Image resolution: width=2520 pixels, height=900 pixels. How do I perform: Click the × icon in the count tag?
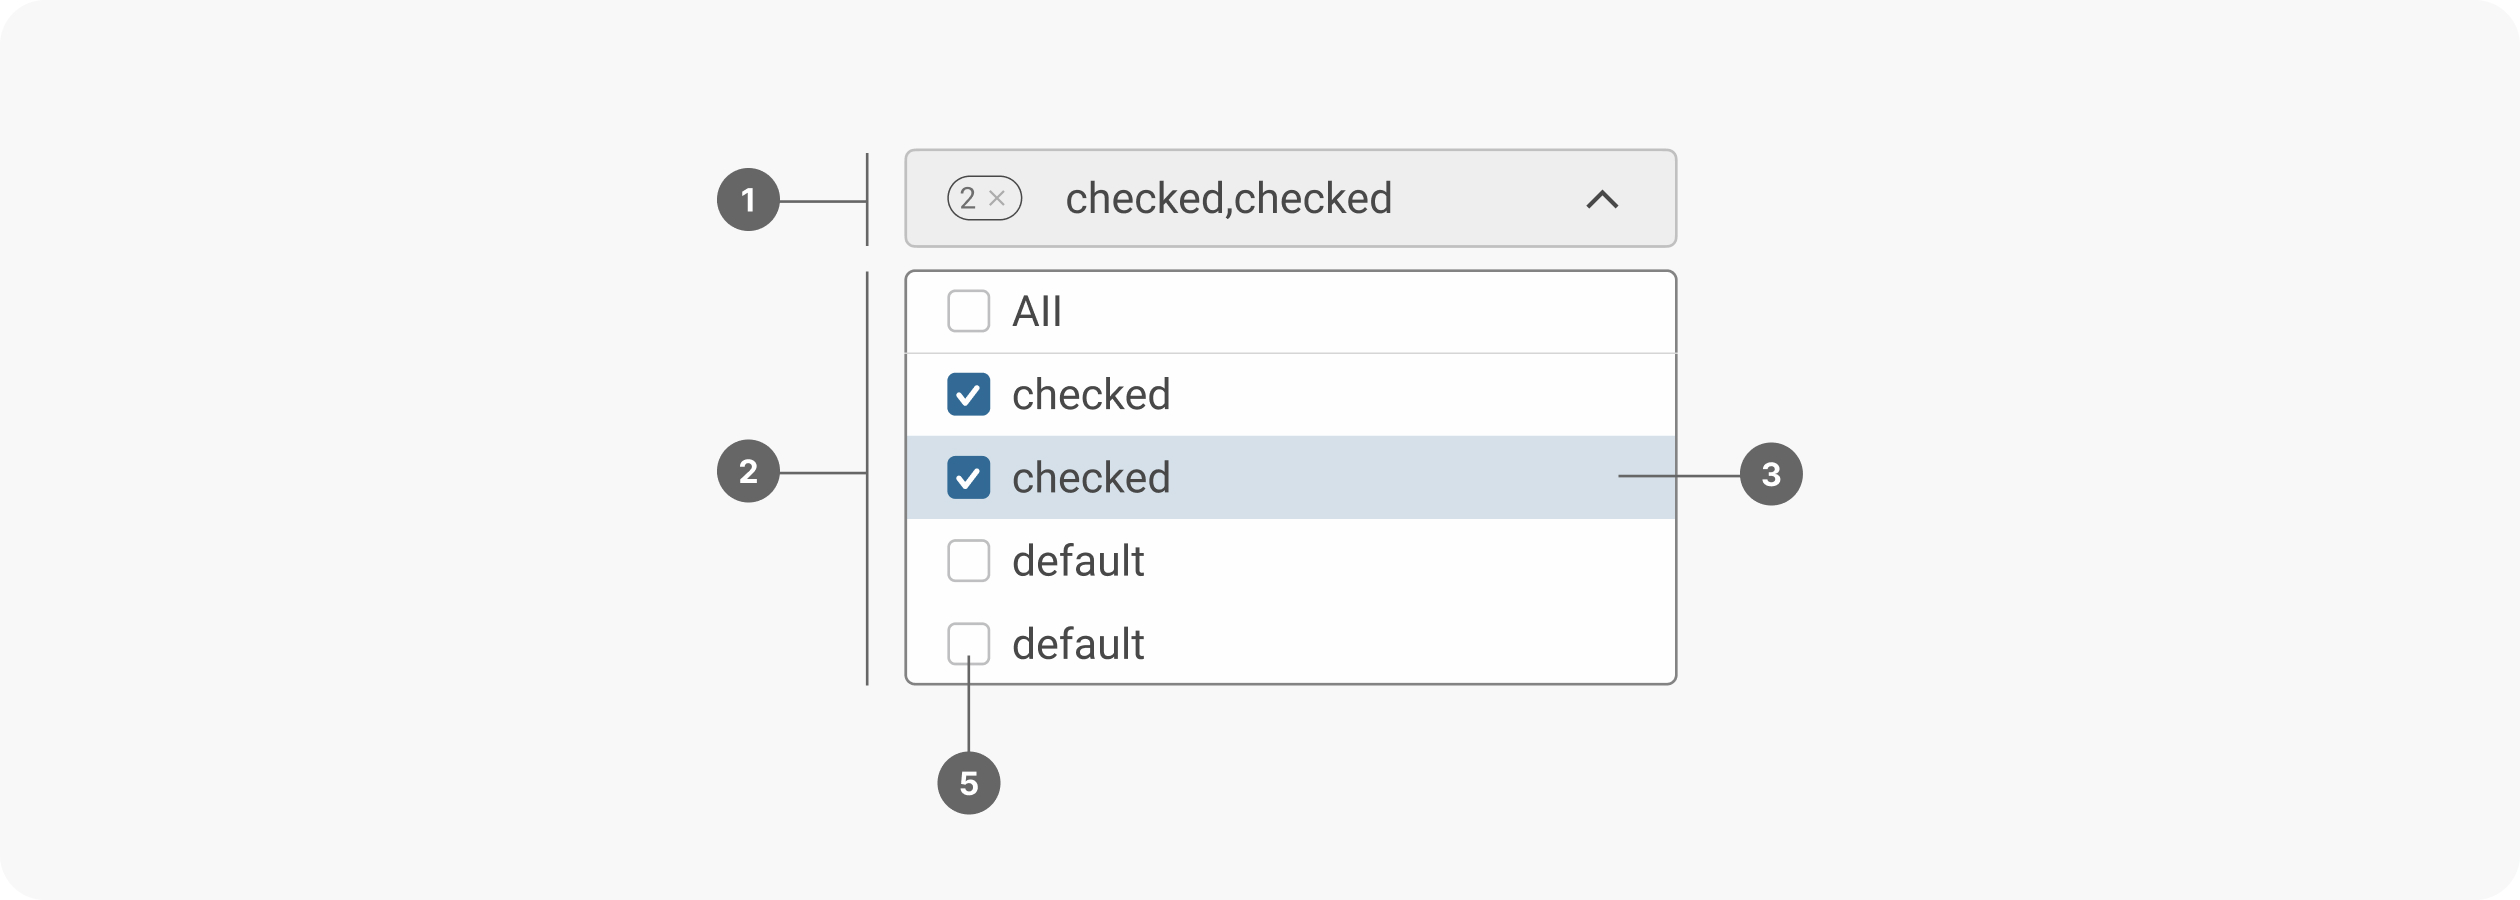(997, 198)
